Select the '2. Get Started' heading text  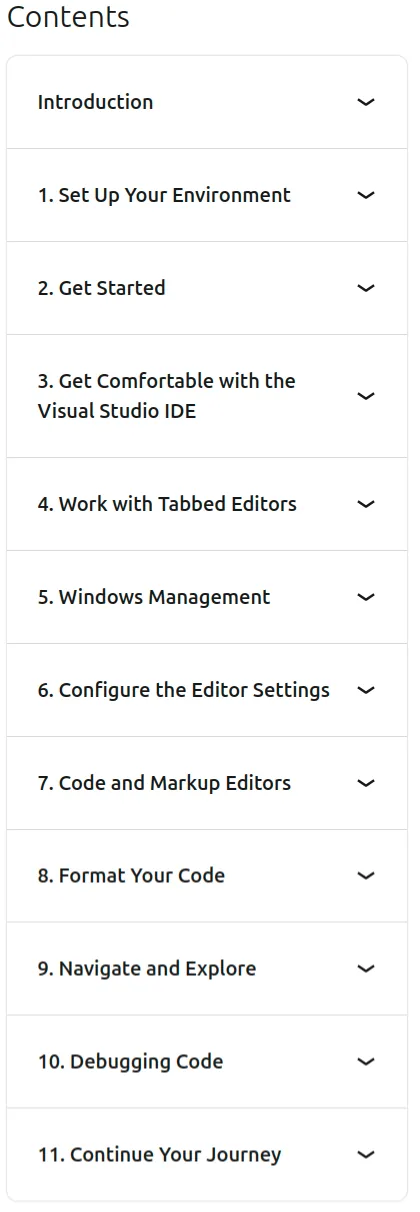(x=102, y=288)
